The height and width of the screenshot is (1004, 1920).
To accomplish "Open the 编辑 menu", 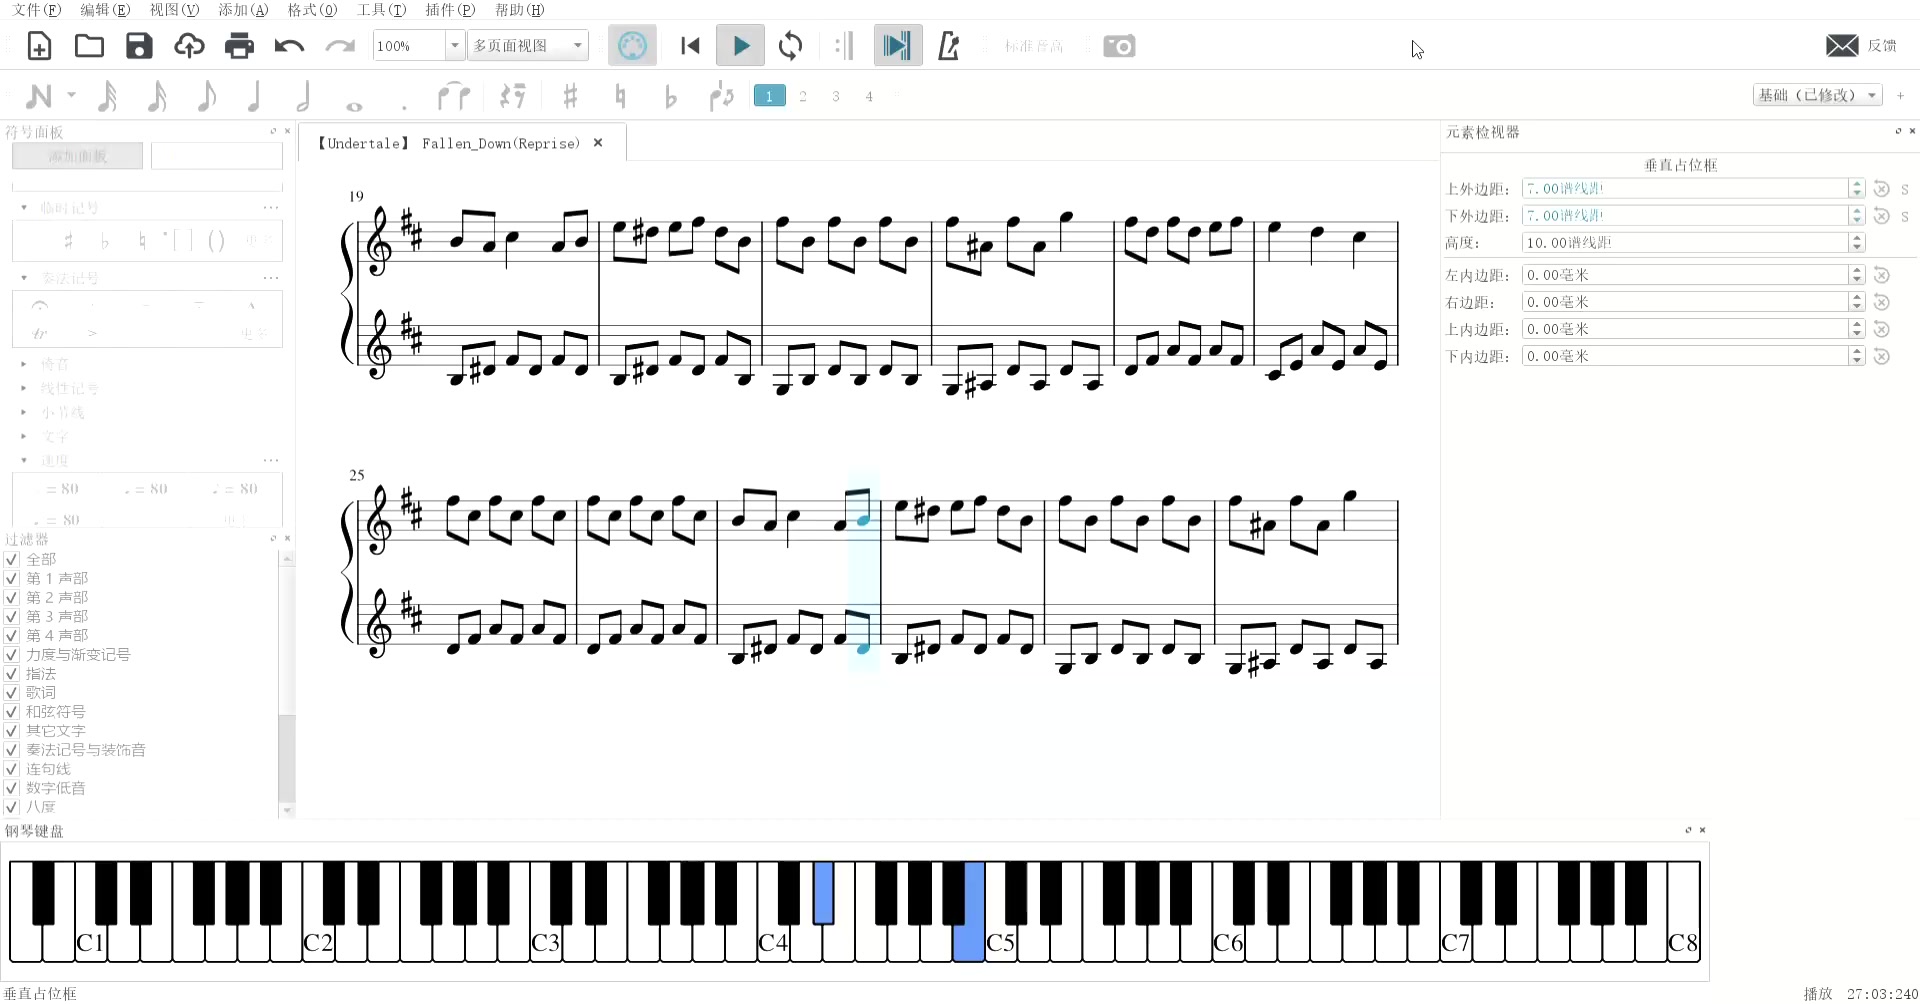I will (105, 10).
